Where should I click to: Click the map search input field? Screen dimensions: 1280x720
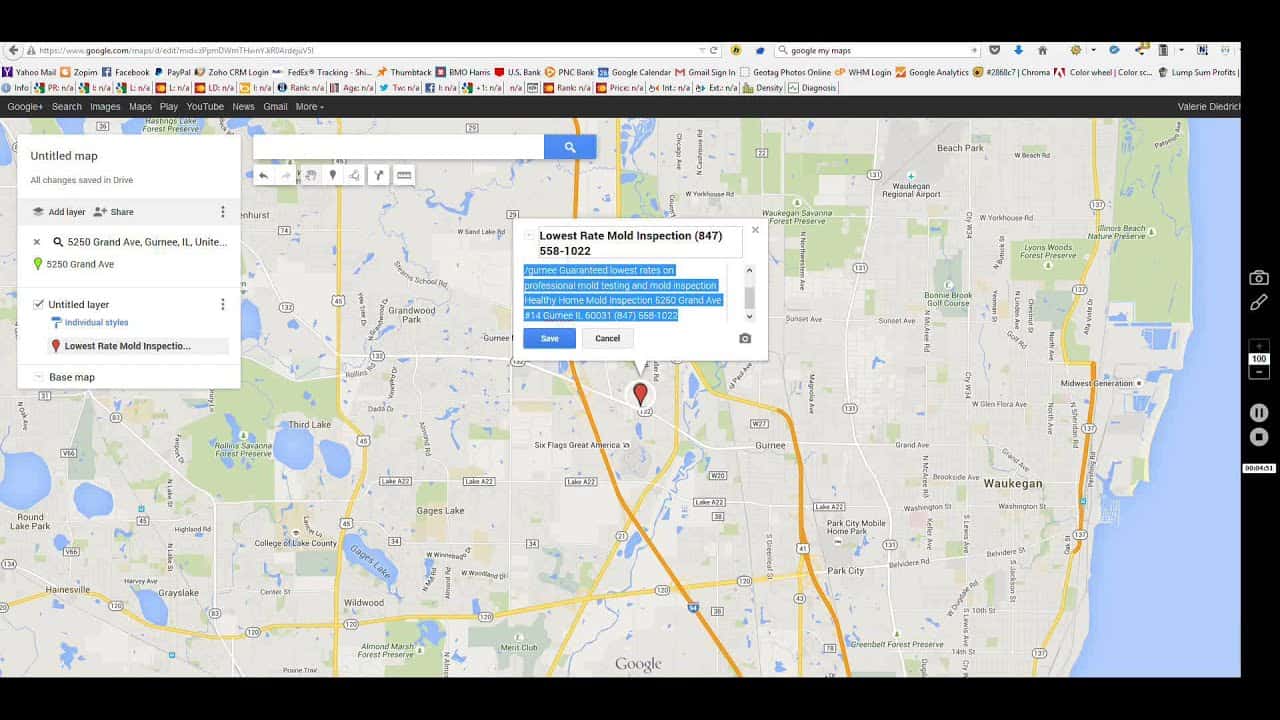[x=398, y=147]
